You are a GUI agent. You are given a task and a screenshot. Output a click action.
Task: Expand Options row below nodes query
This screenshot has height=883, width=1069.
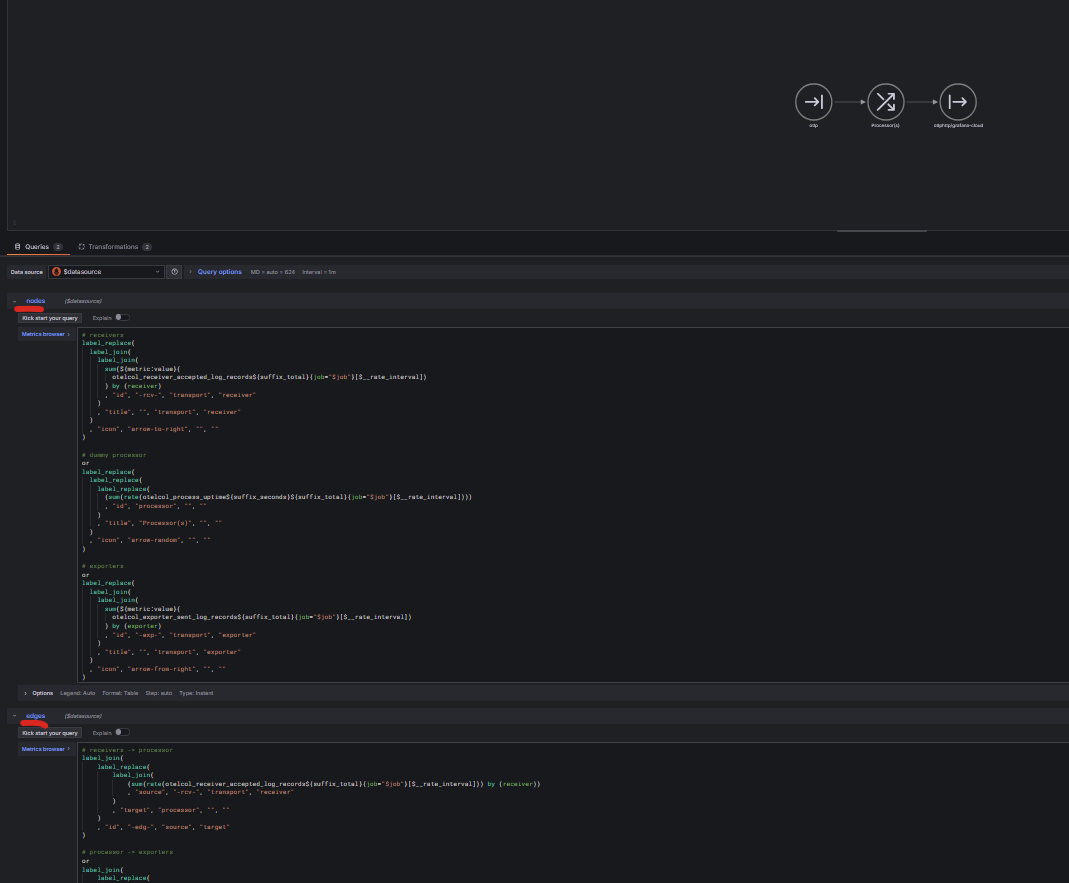[x=42, y=692]
